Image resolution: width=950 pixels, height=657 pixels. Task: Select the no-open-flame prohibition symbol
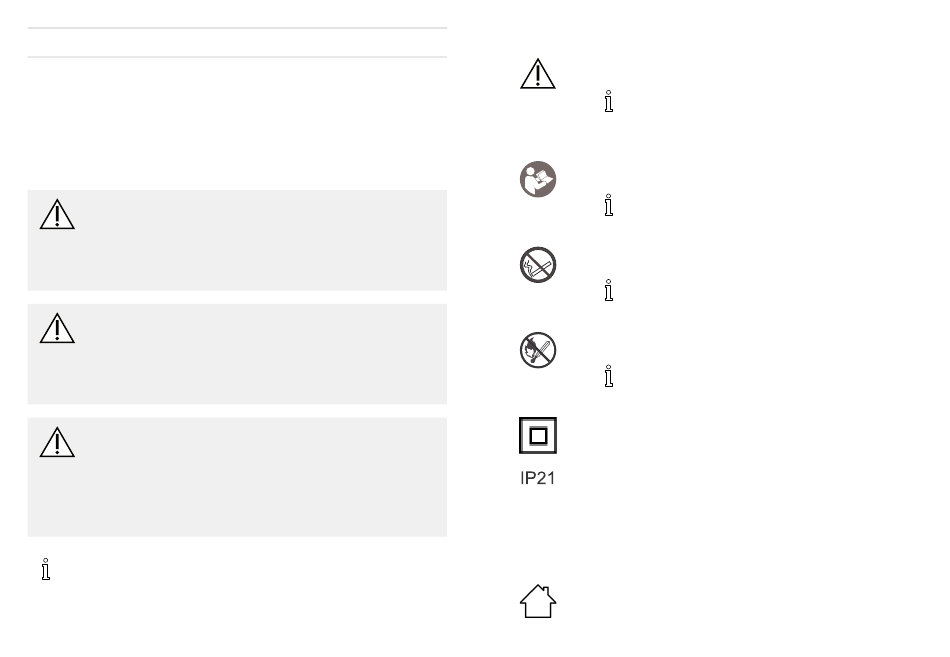[538, 350]
